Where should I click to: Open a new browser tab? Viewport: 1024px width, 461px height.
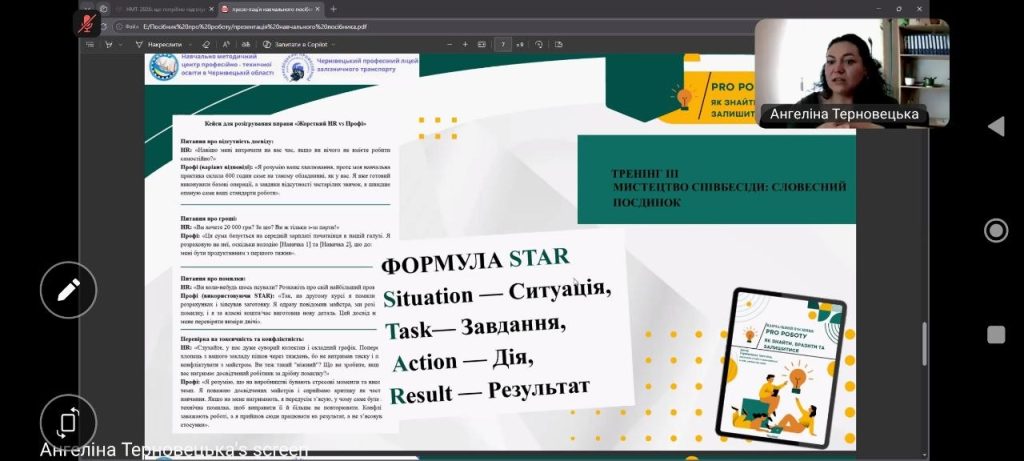click(333, 9)
